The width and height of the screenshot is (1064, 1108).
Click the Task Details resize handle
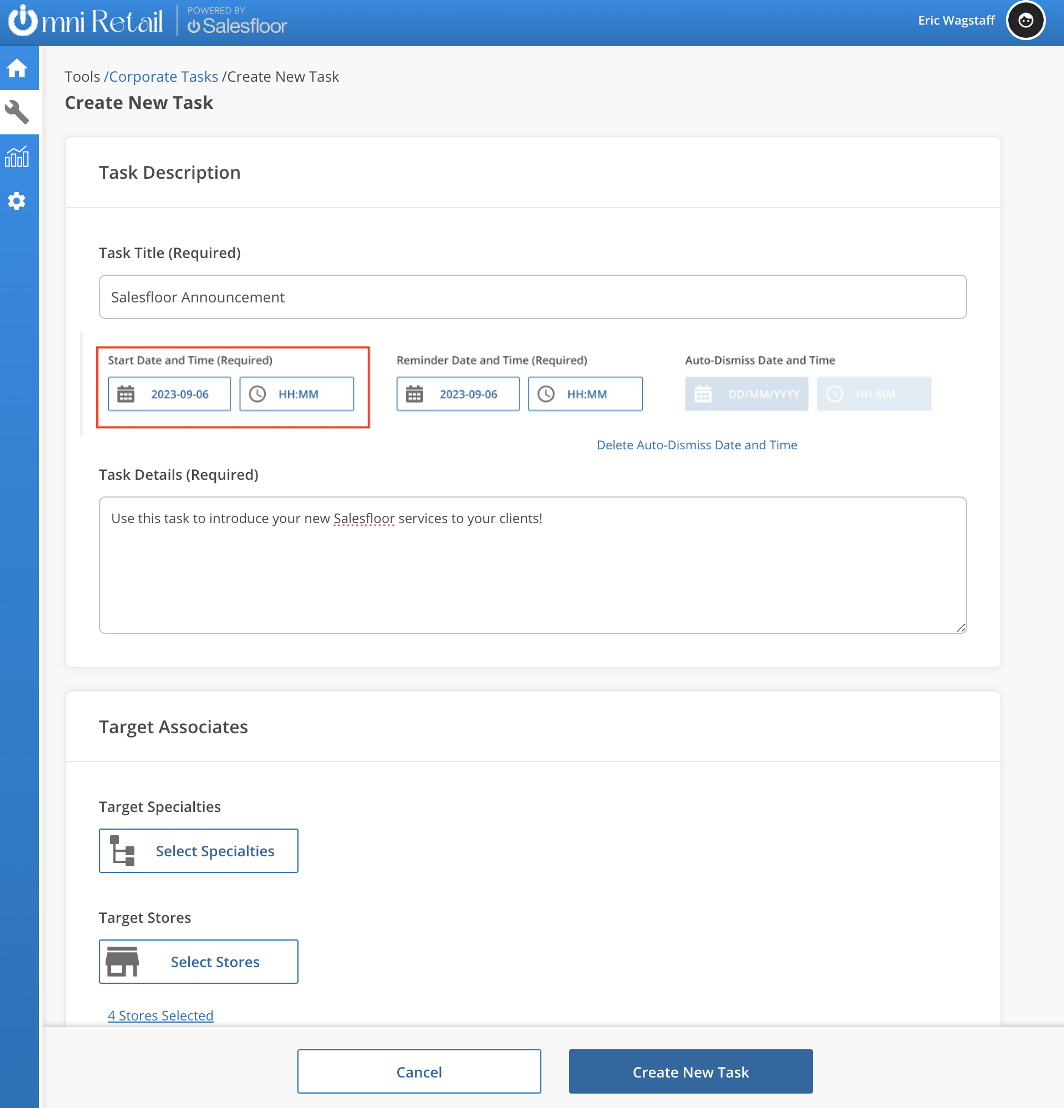[x=961, y=627]
